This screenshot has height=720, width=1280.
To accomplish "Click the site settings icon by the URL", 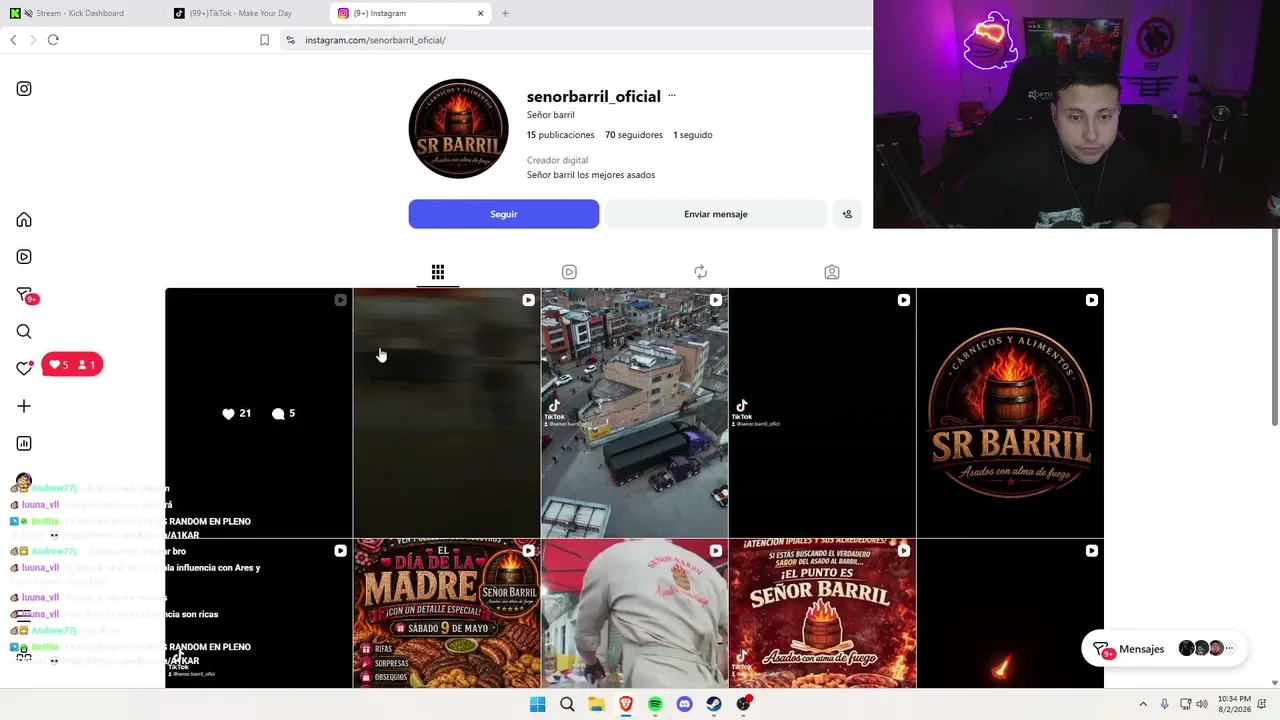I will (290, 40).
